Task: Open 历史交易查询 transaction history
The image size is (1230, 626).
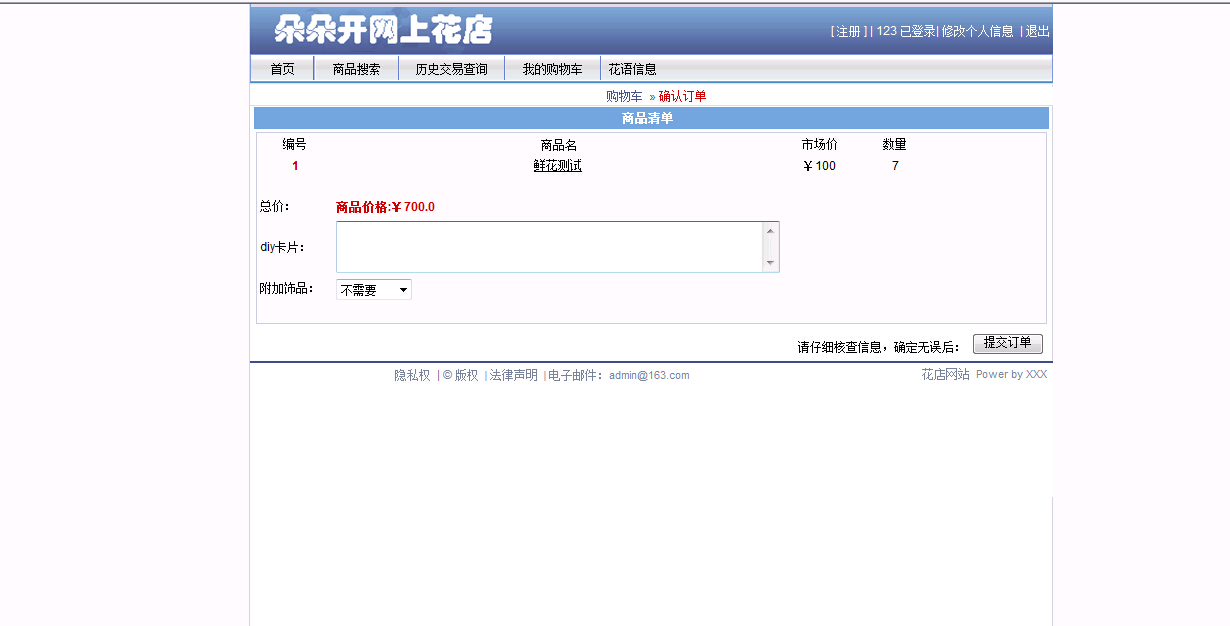Action: coord(451,69)
